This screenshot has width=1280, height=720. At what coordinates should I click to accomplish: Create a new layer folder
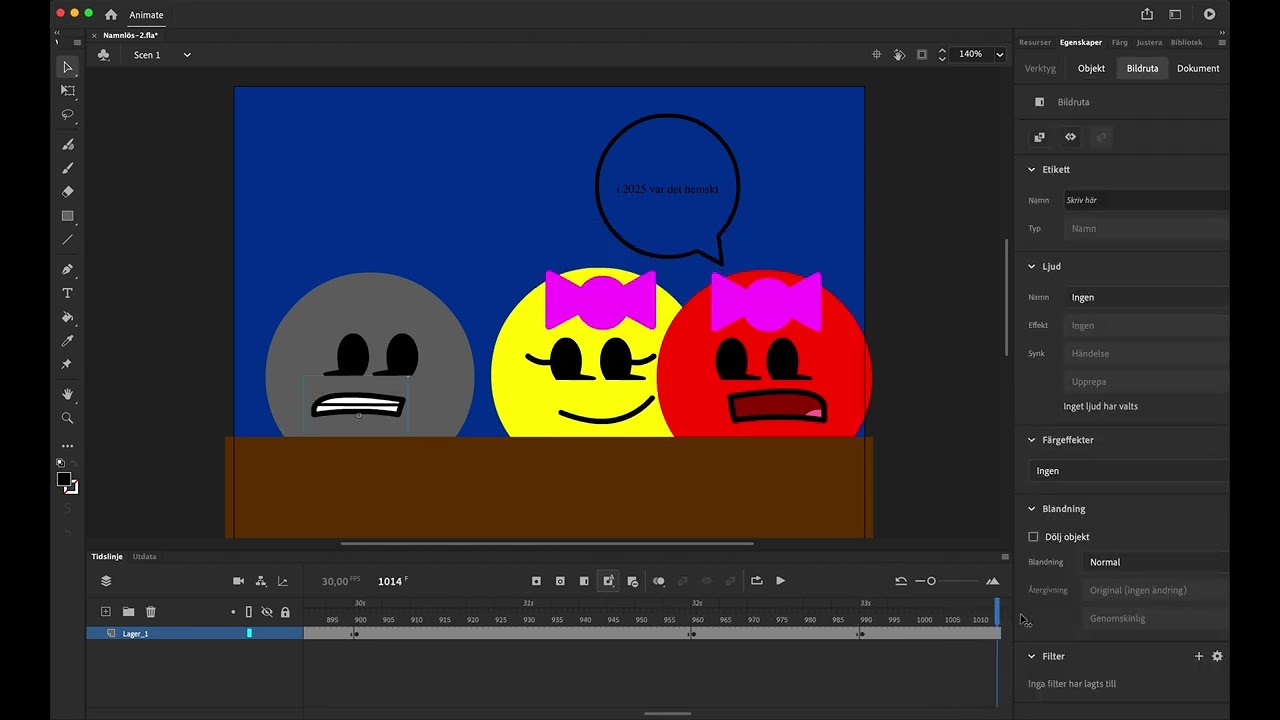click(x=128, y=612)
